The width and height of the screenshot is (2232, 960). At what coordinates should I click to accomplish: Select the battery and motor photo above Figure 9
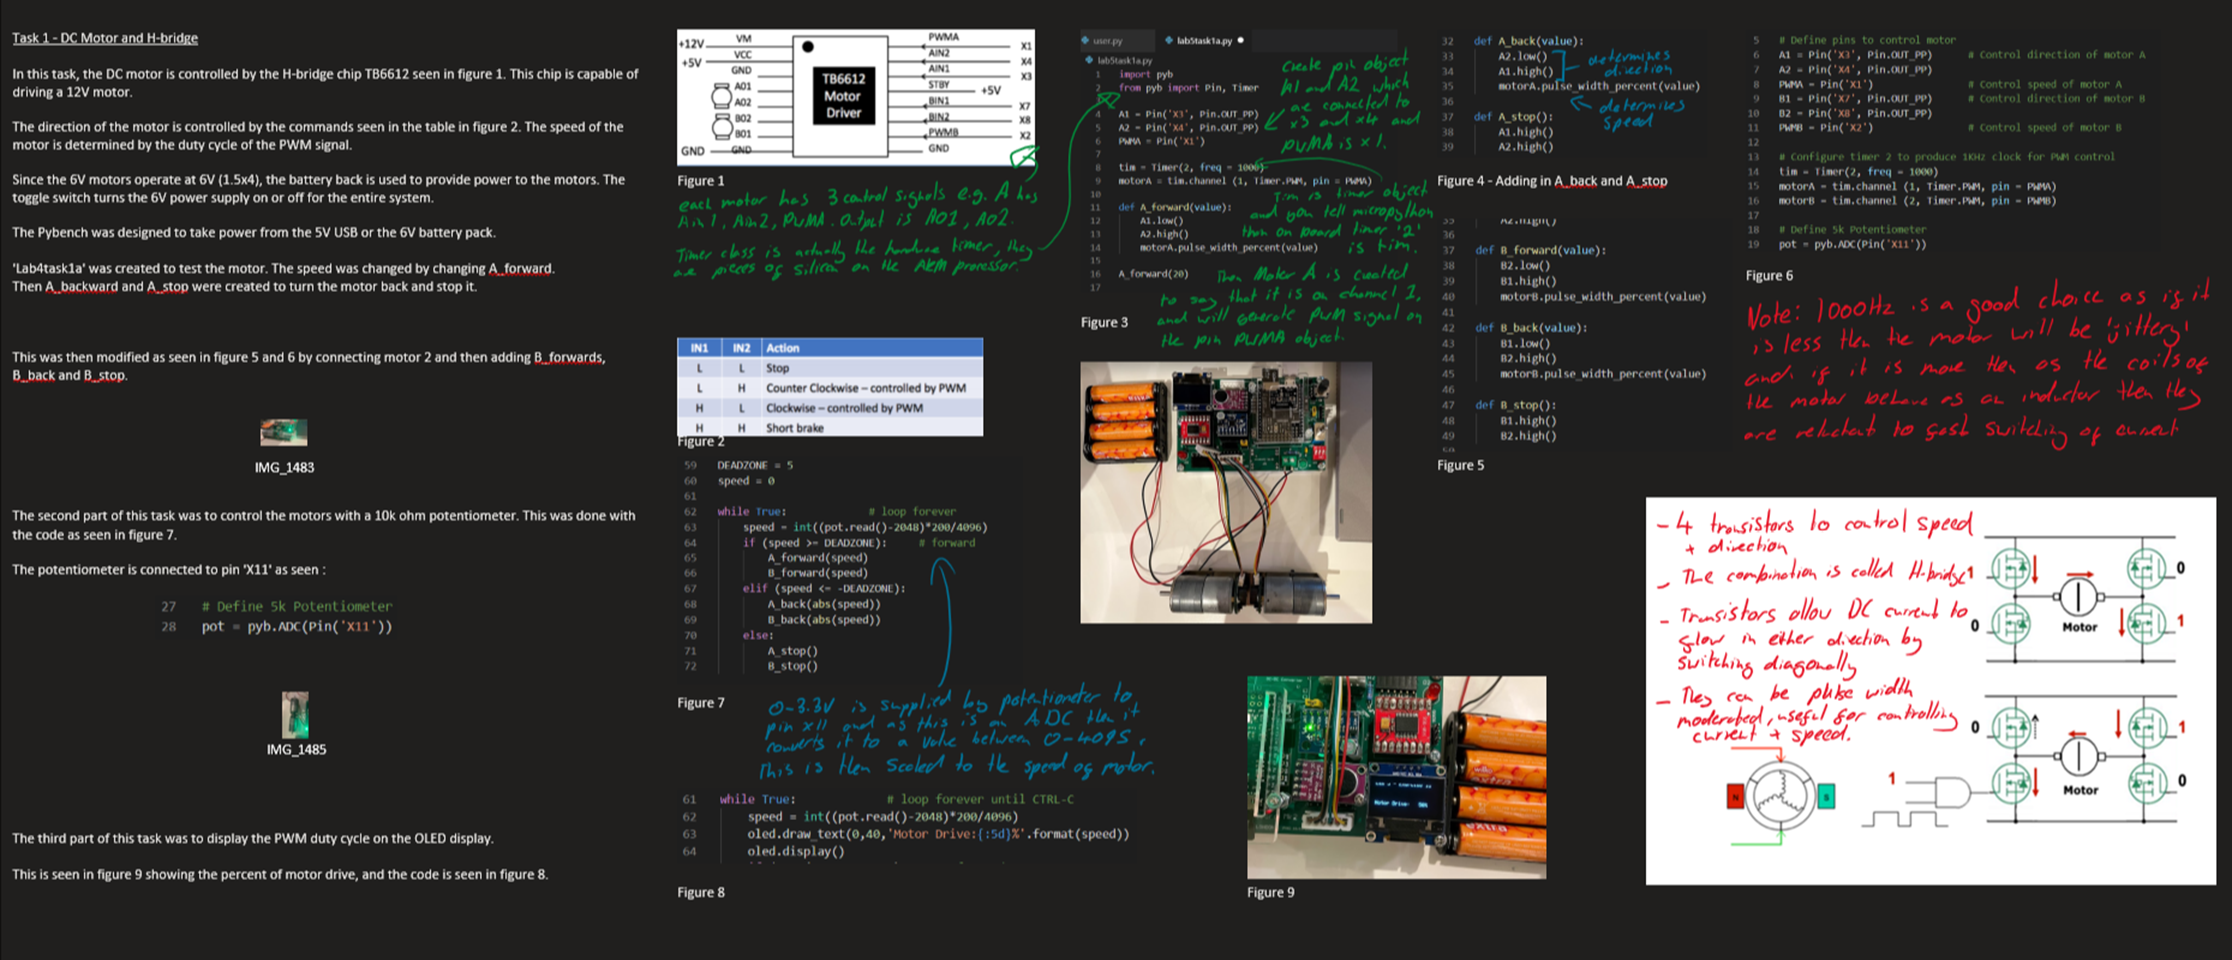point(1225,492)
